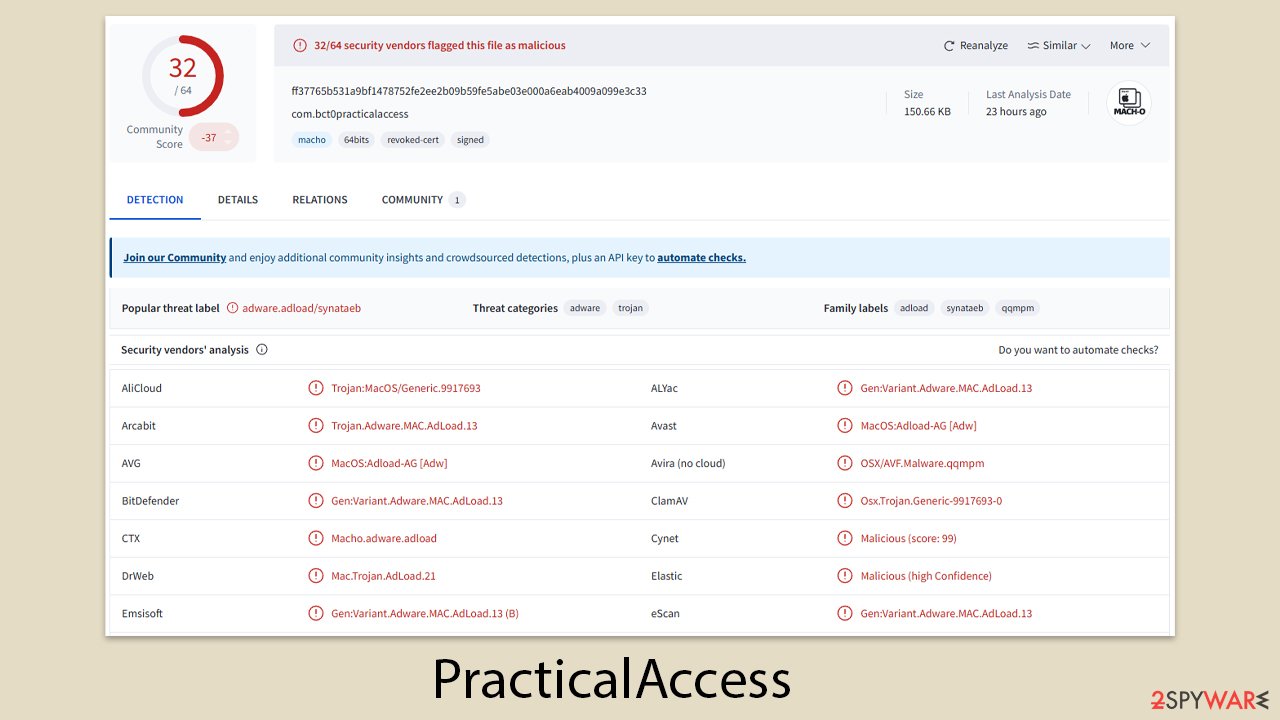Click Malicious (high Confidence) result
Image resolution: width=1280 pixels, height=720 pixels.
[x=926, y=576]
